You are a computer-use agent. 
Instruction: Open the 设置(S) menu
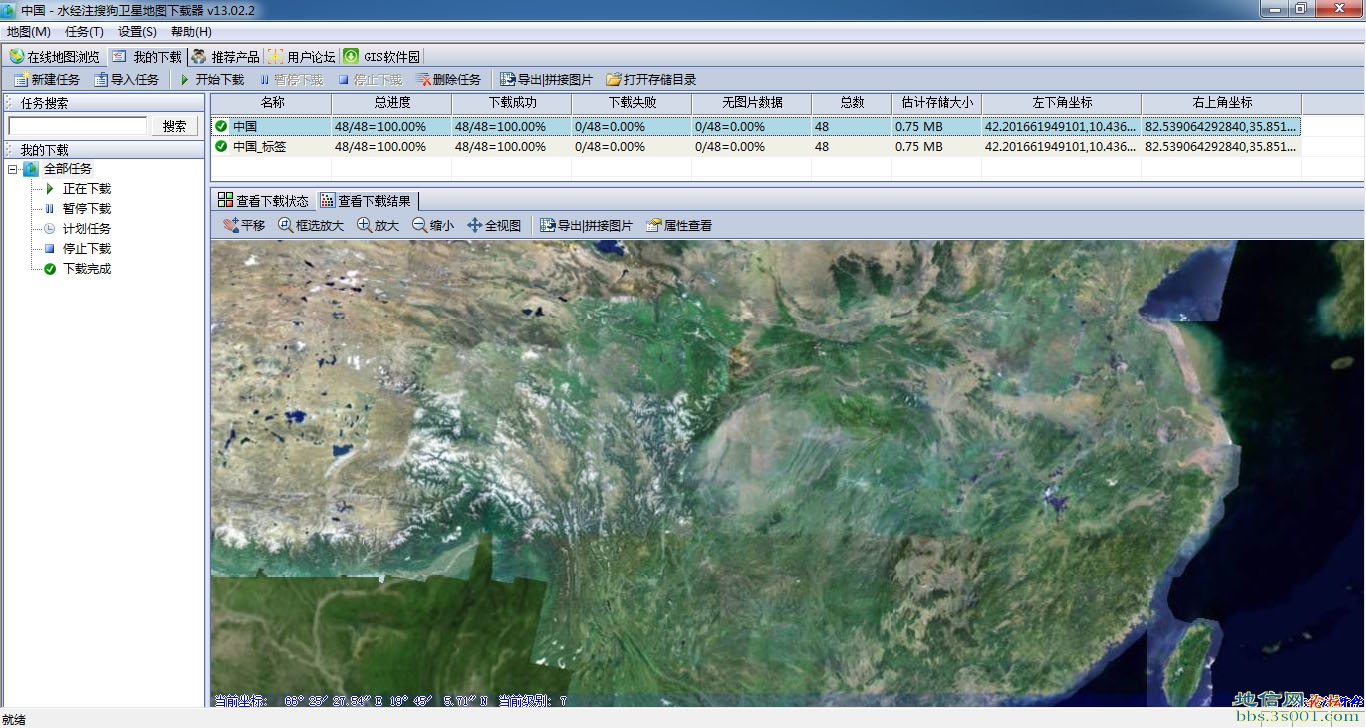(x=137, y=32)
